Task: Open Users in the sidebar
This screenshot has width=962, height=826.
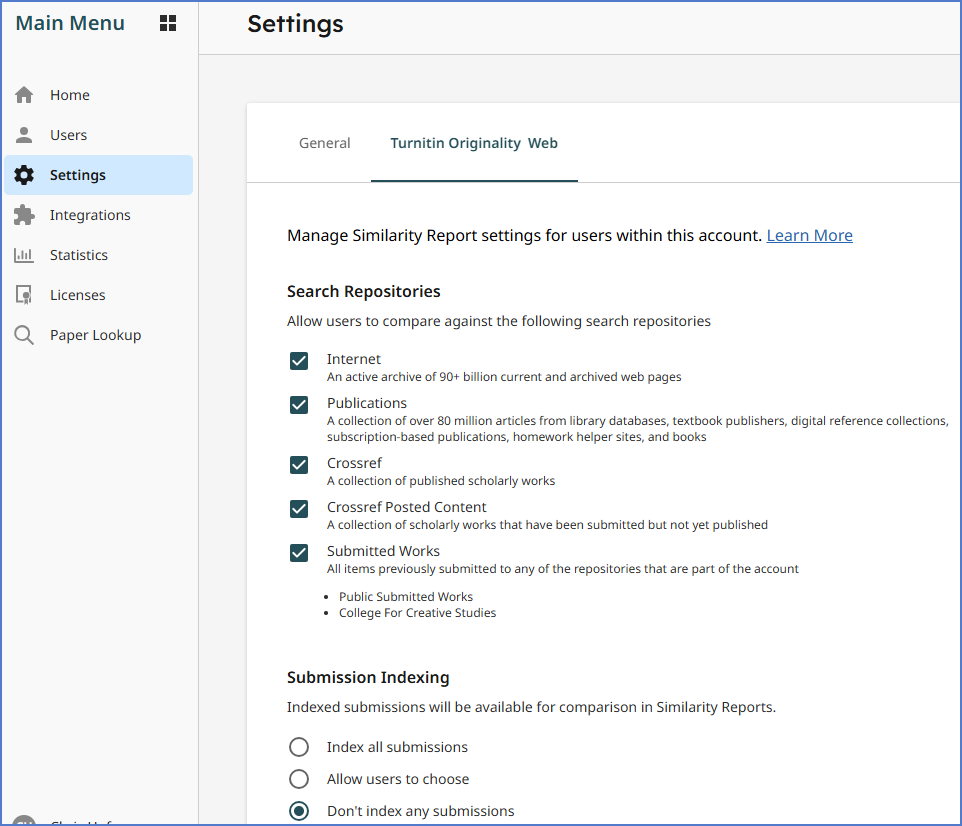Action: tap(99, 135)
